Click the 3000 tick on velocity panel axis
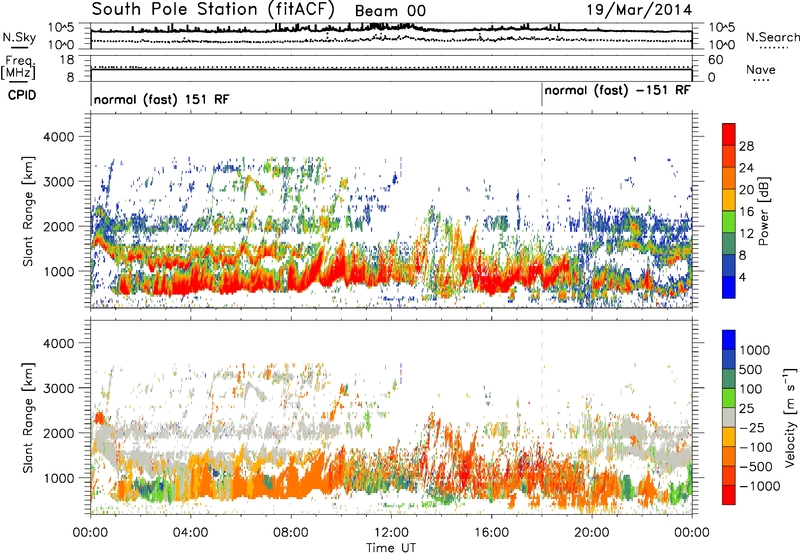The width and height of the screenshot is (800, 554). tap(58, 388)
